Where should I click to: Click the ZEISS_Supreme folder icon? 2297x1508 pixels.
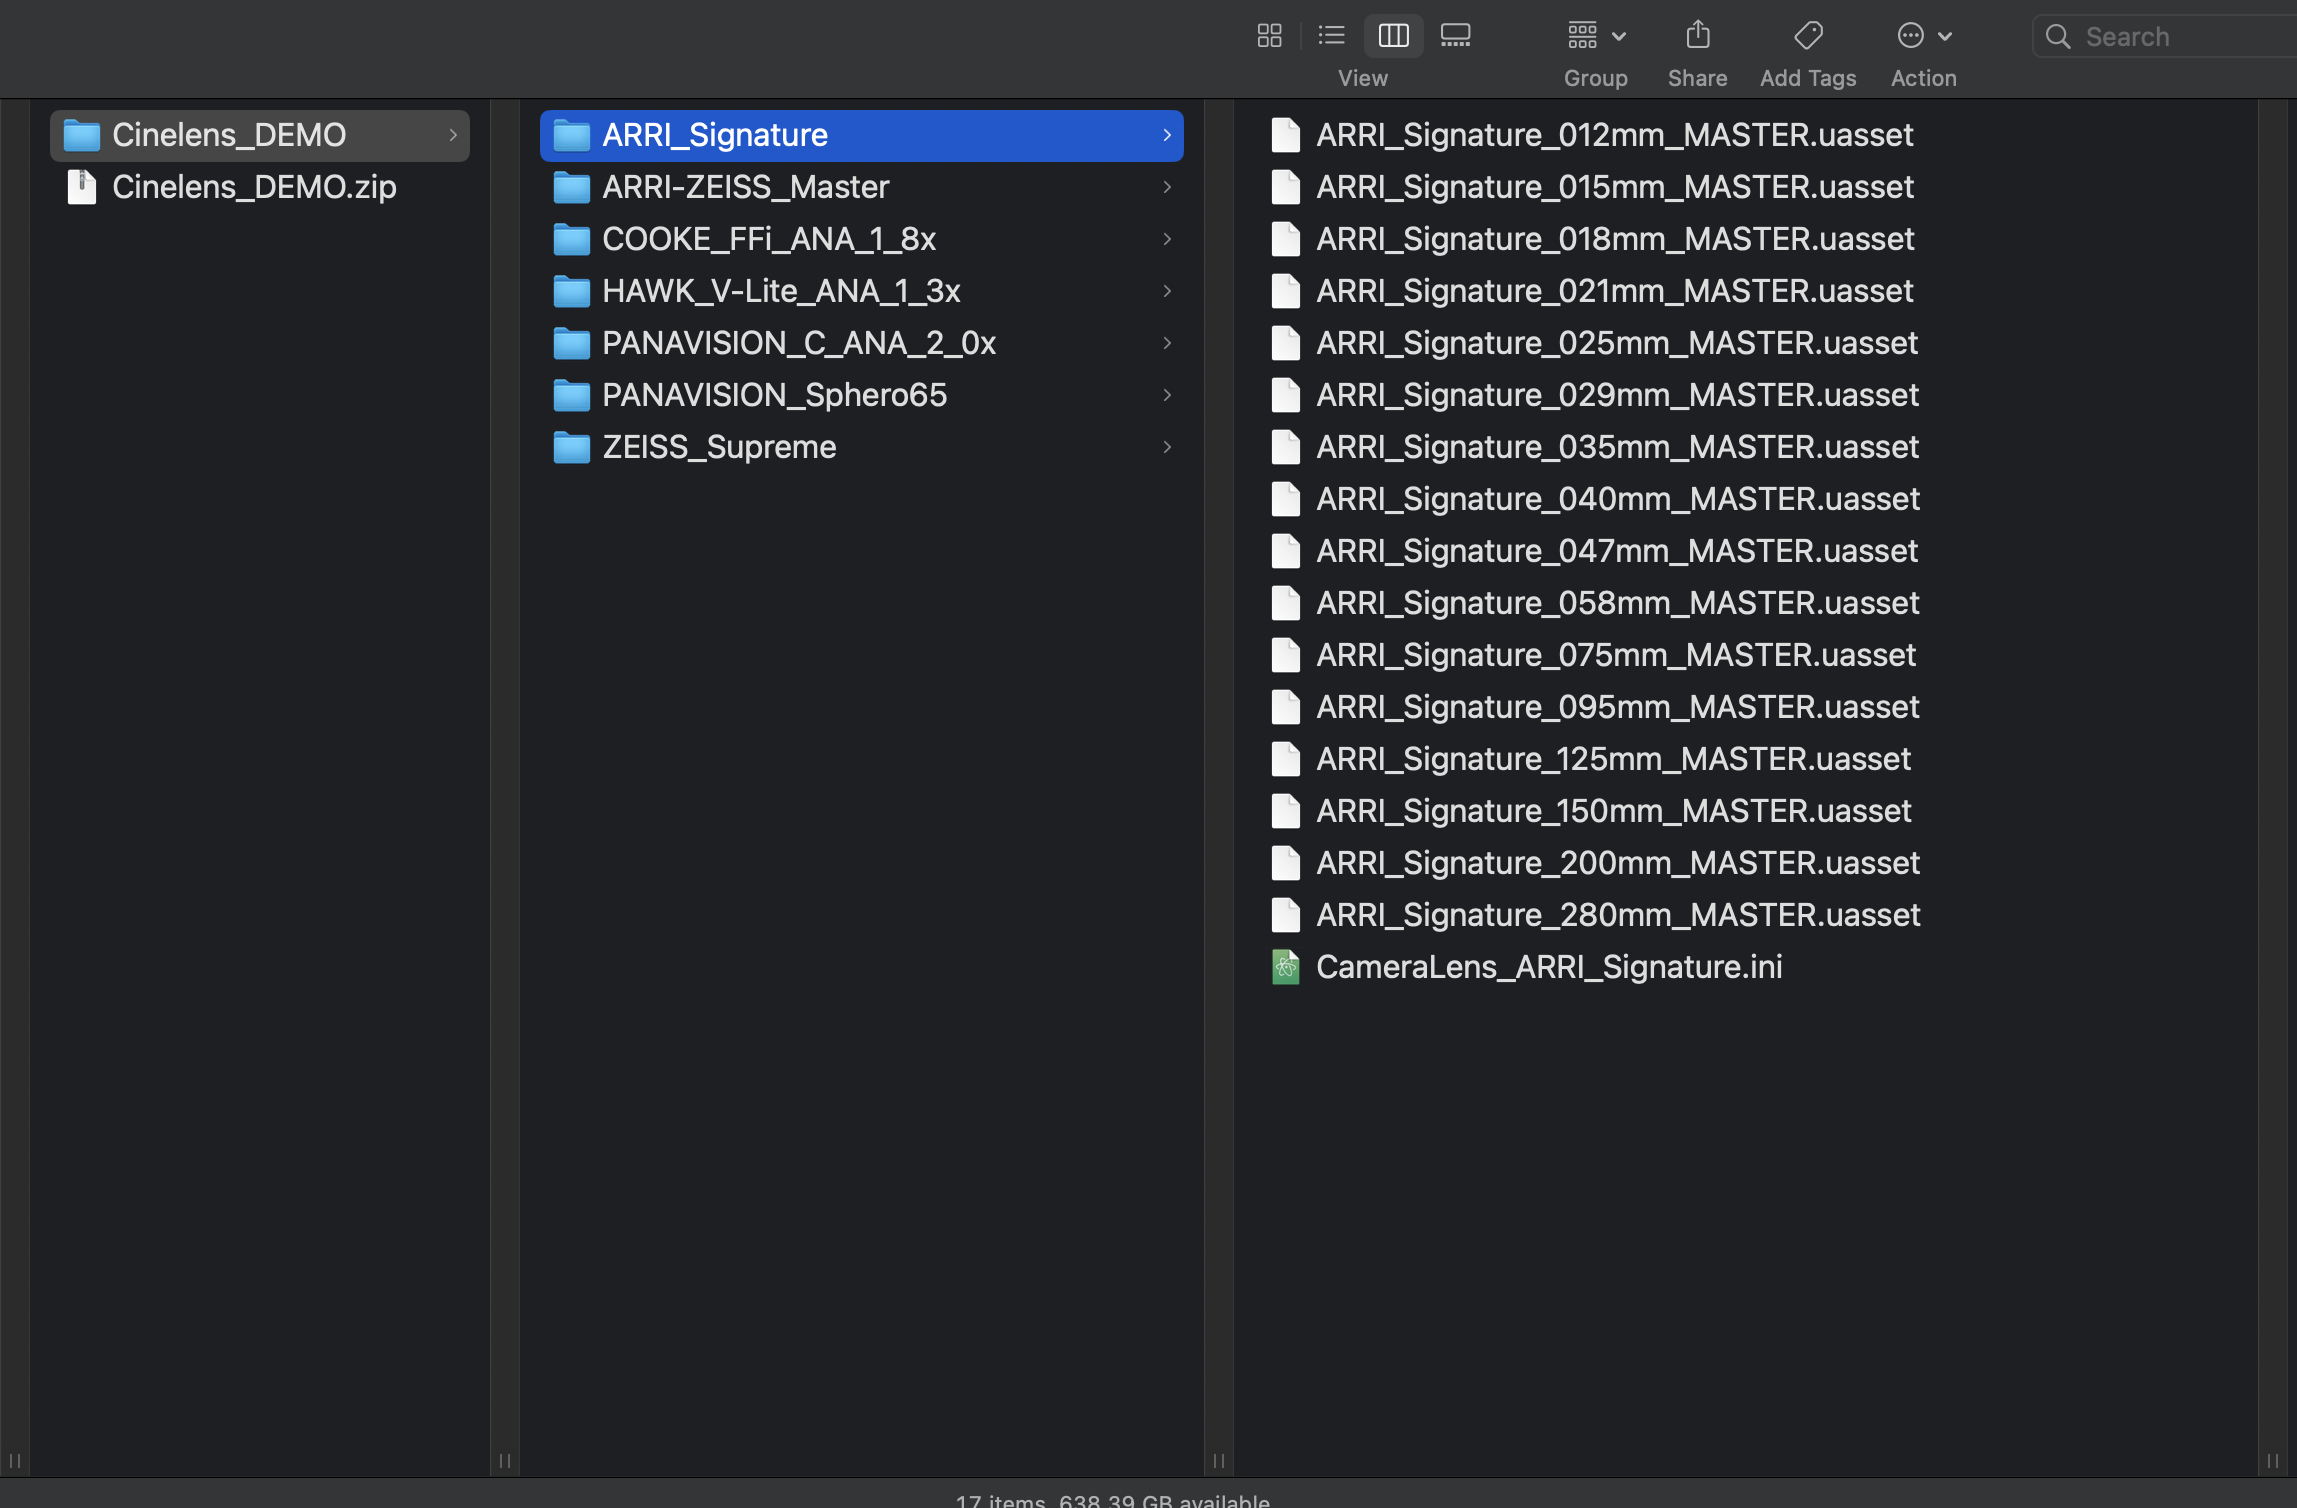(572, 447)
